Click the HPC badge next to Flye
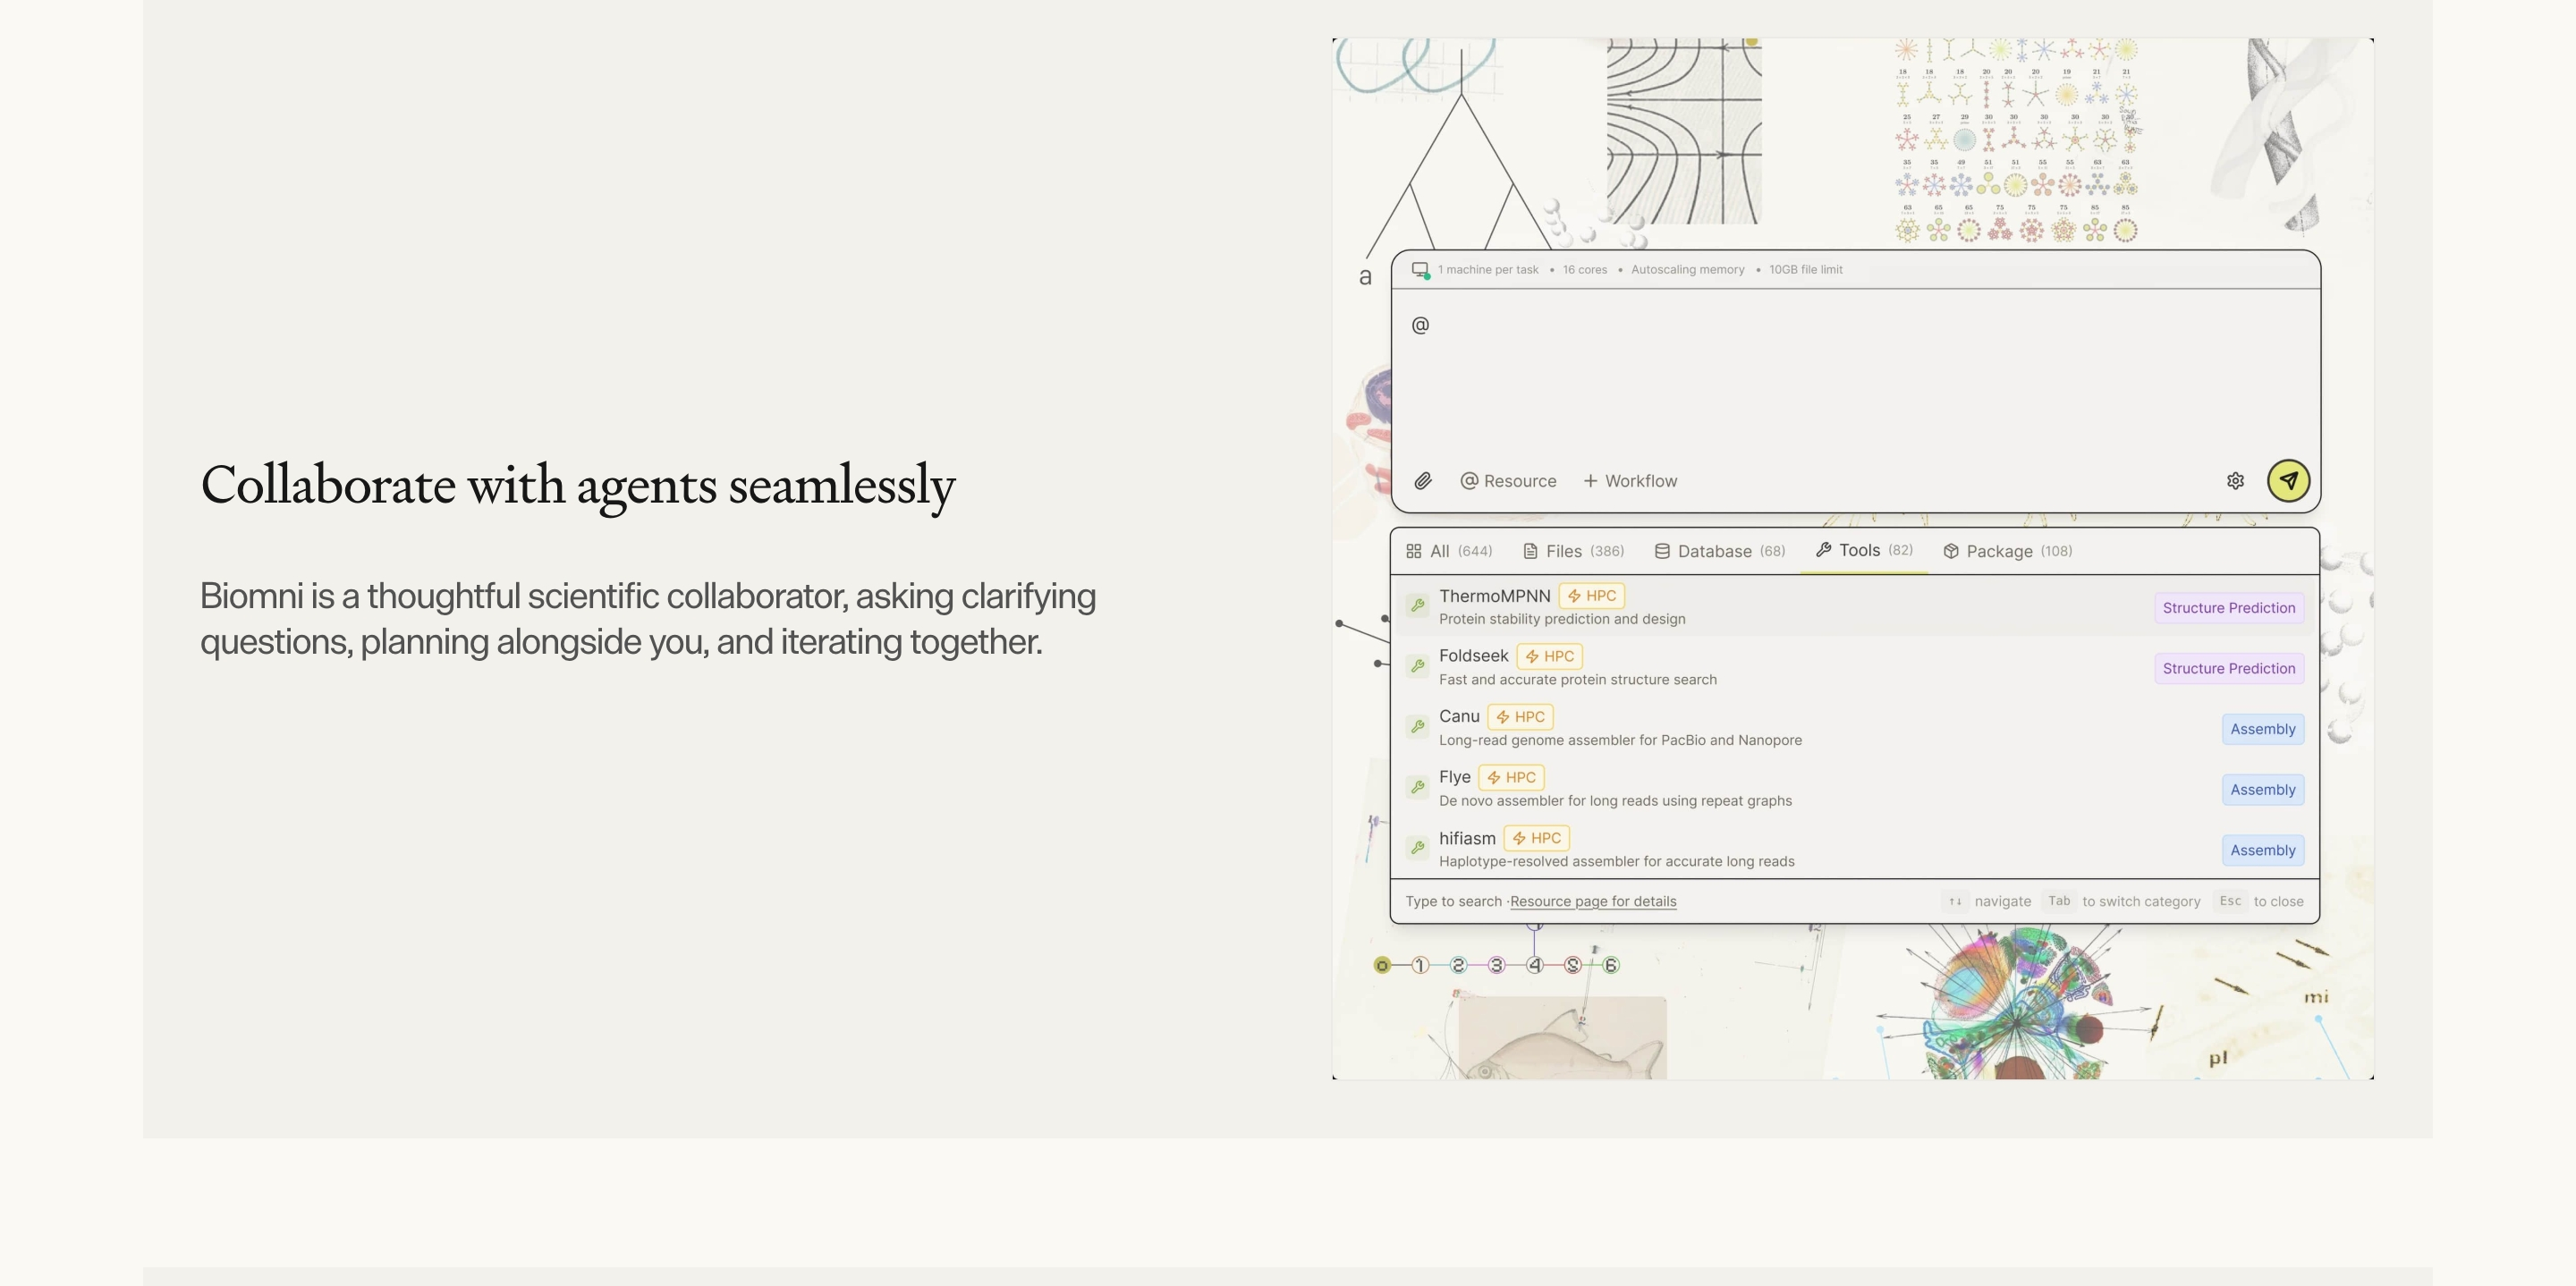The width and height of the screenshot is (2576, 1286). point(1511,777)
